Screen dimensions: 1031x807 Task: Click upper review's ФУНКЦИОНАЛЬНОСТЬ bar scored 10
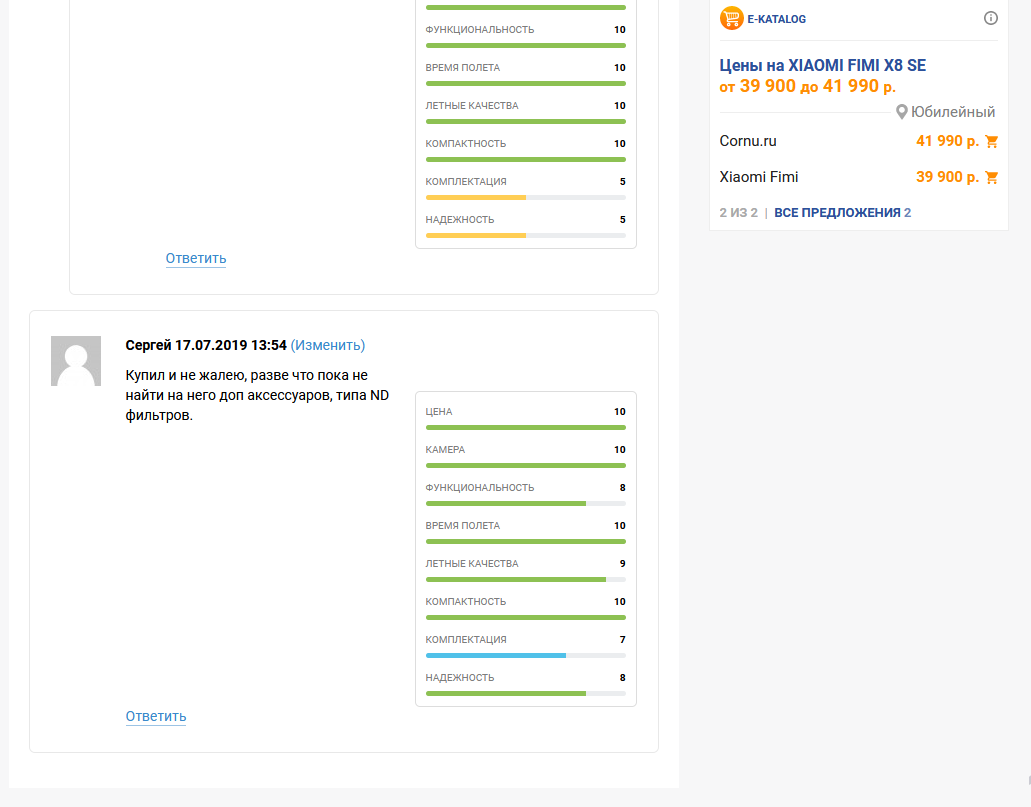[x=525, y=45]
